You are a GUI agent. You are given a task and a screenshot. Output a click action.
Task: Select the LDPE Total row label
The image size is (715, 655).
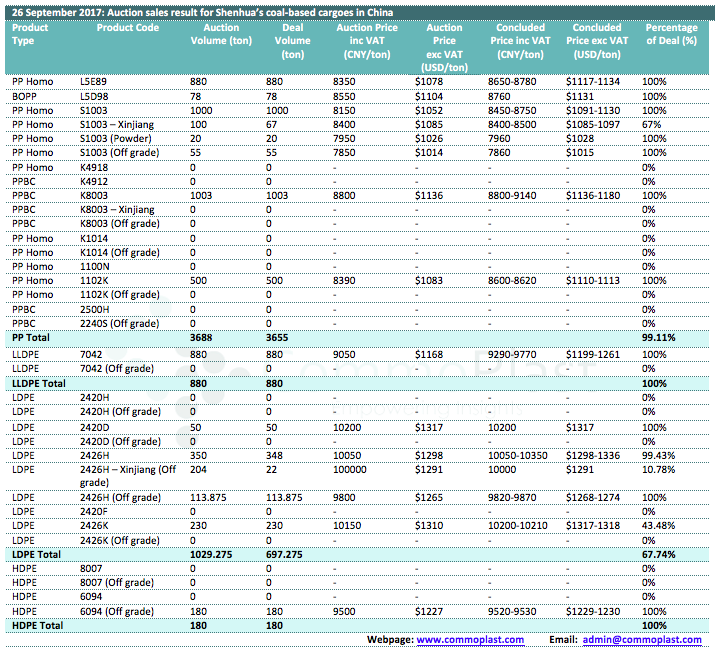35,553
